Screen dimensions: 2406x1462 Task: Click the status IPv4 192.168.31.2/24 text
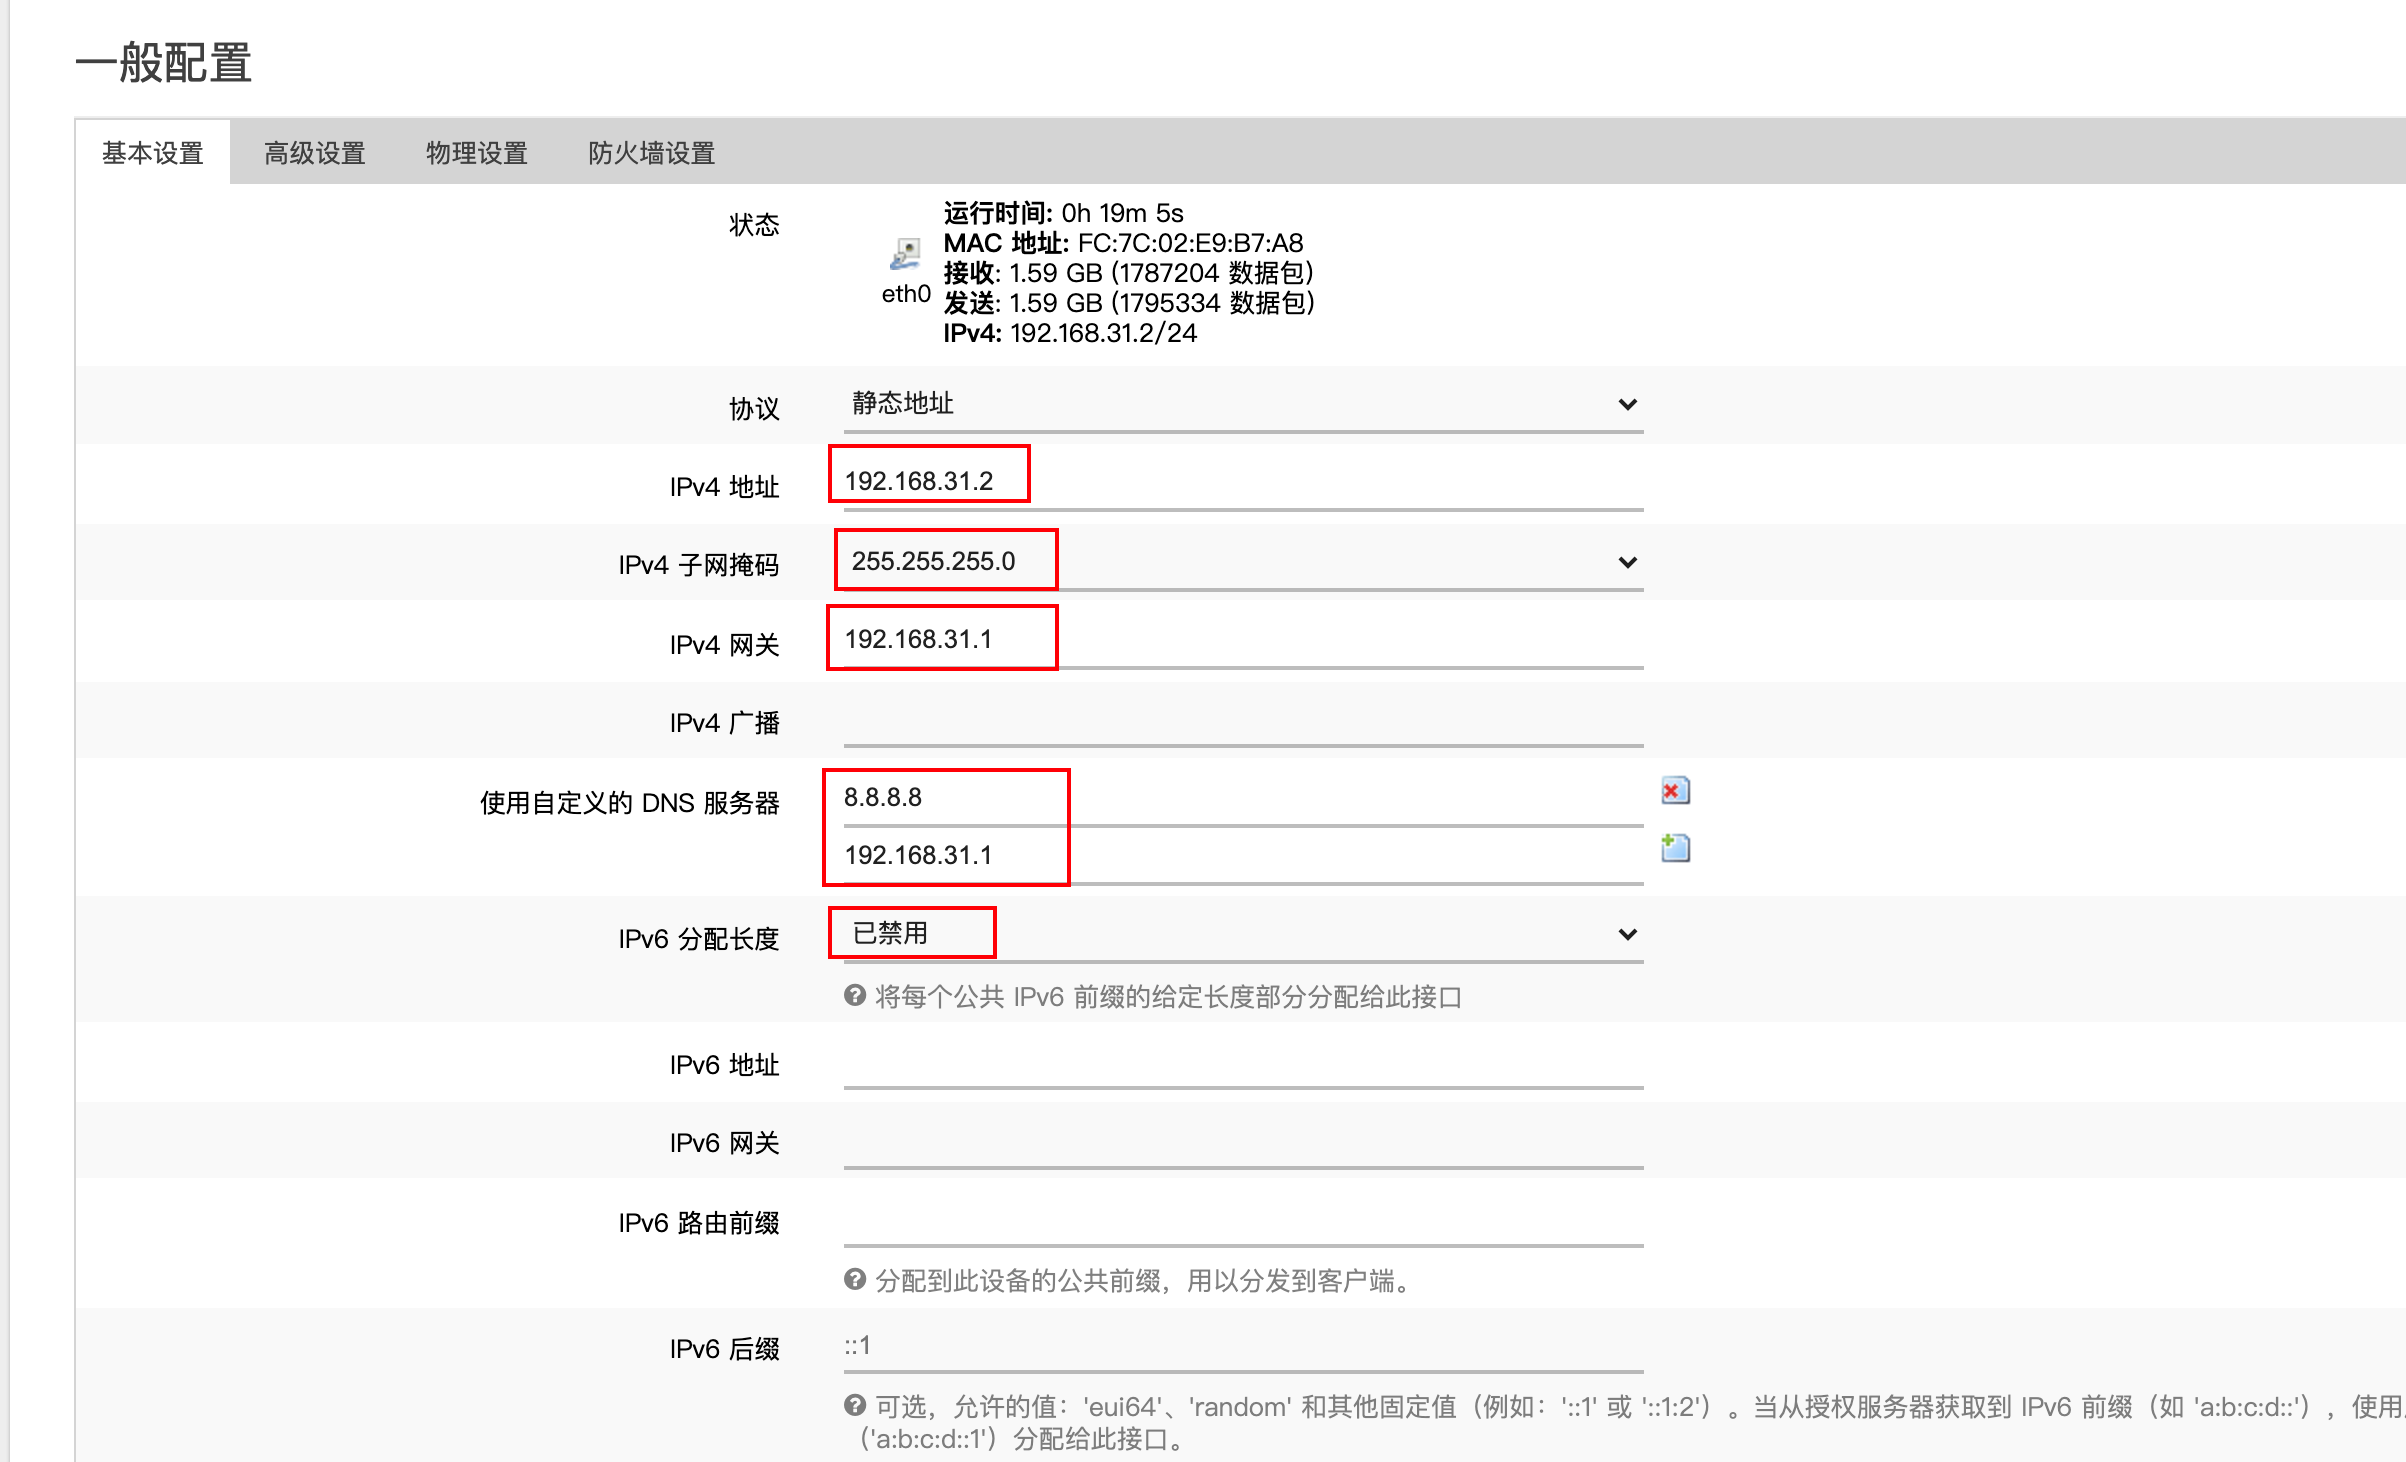tap(1070, 333)
